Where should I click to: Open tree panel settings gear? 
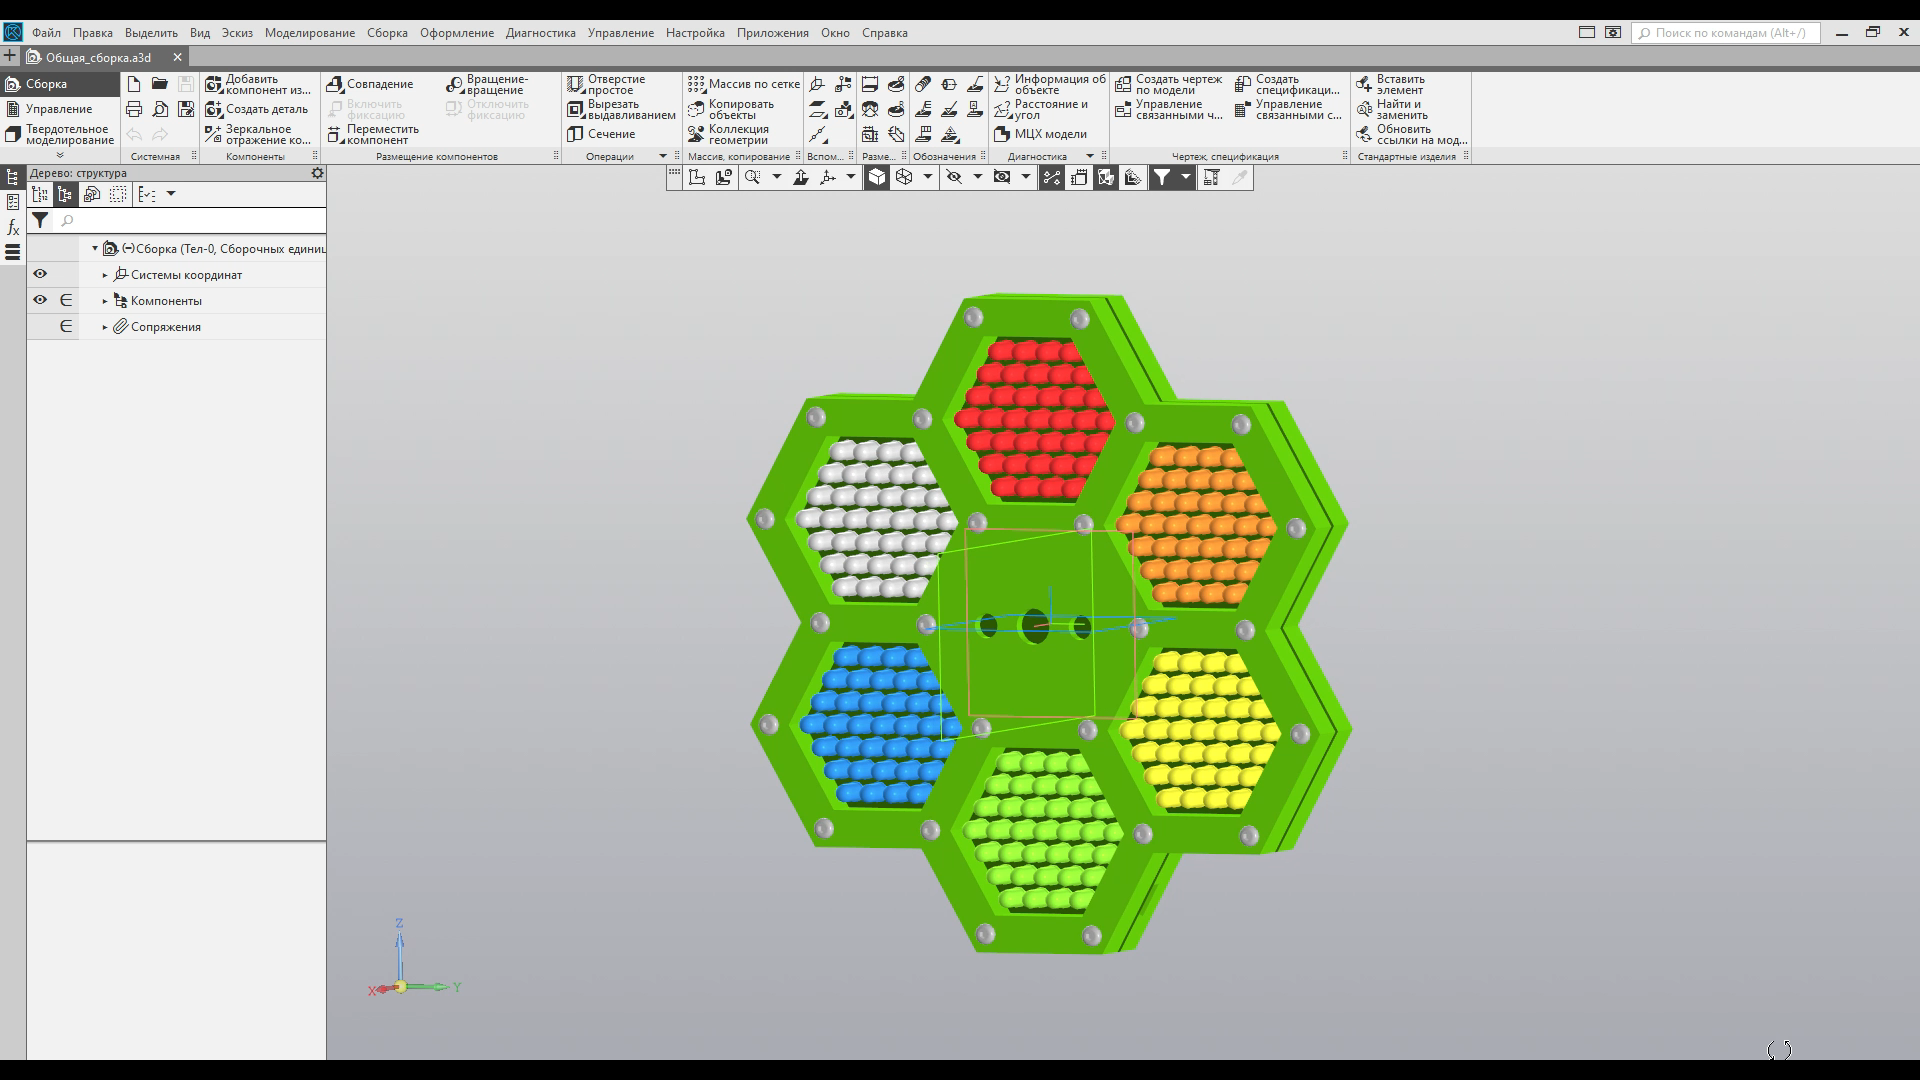(x=317, y=173)
